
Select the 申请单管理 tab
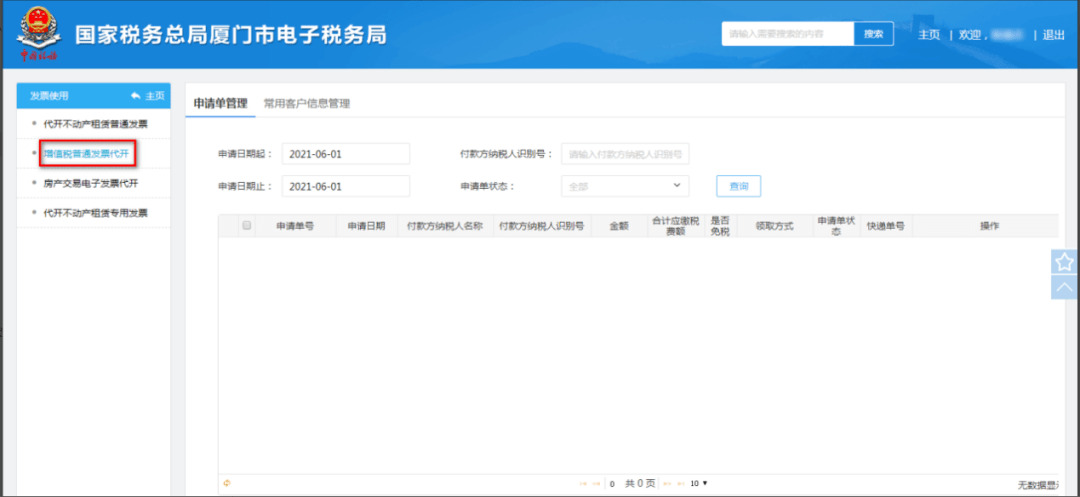[219, 103]
